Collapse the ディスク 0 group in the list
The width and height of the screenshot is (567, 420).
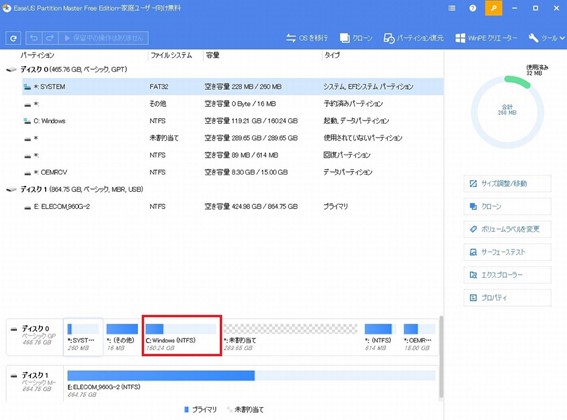click(x=11, y=69)
